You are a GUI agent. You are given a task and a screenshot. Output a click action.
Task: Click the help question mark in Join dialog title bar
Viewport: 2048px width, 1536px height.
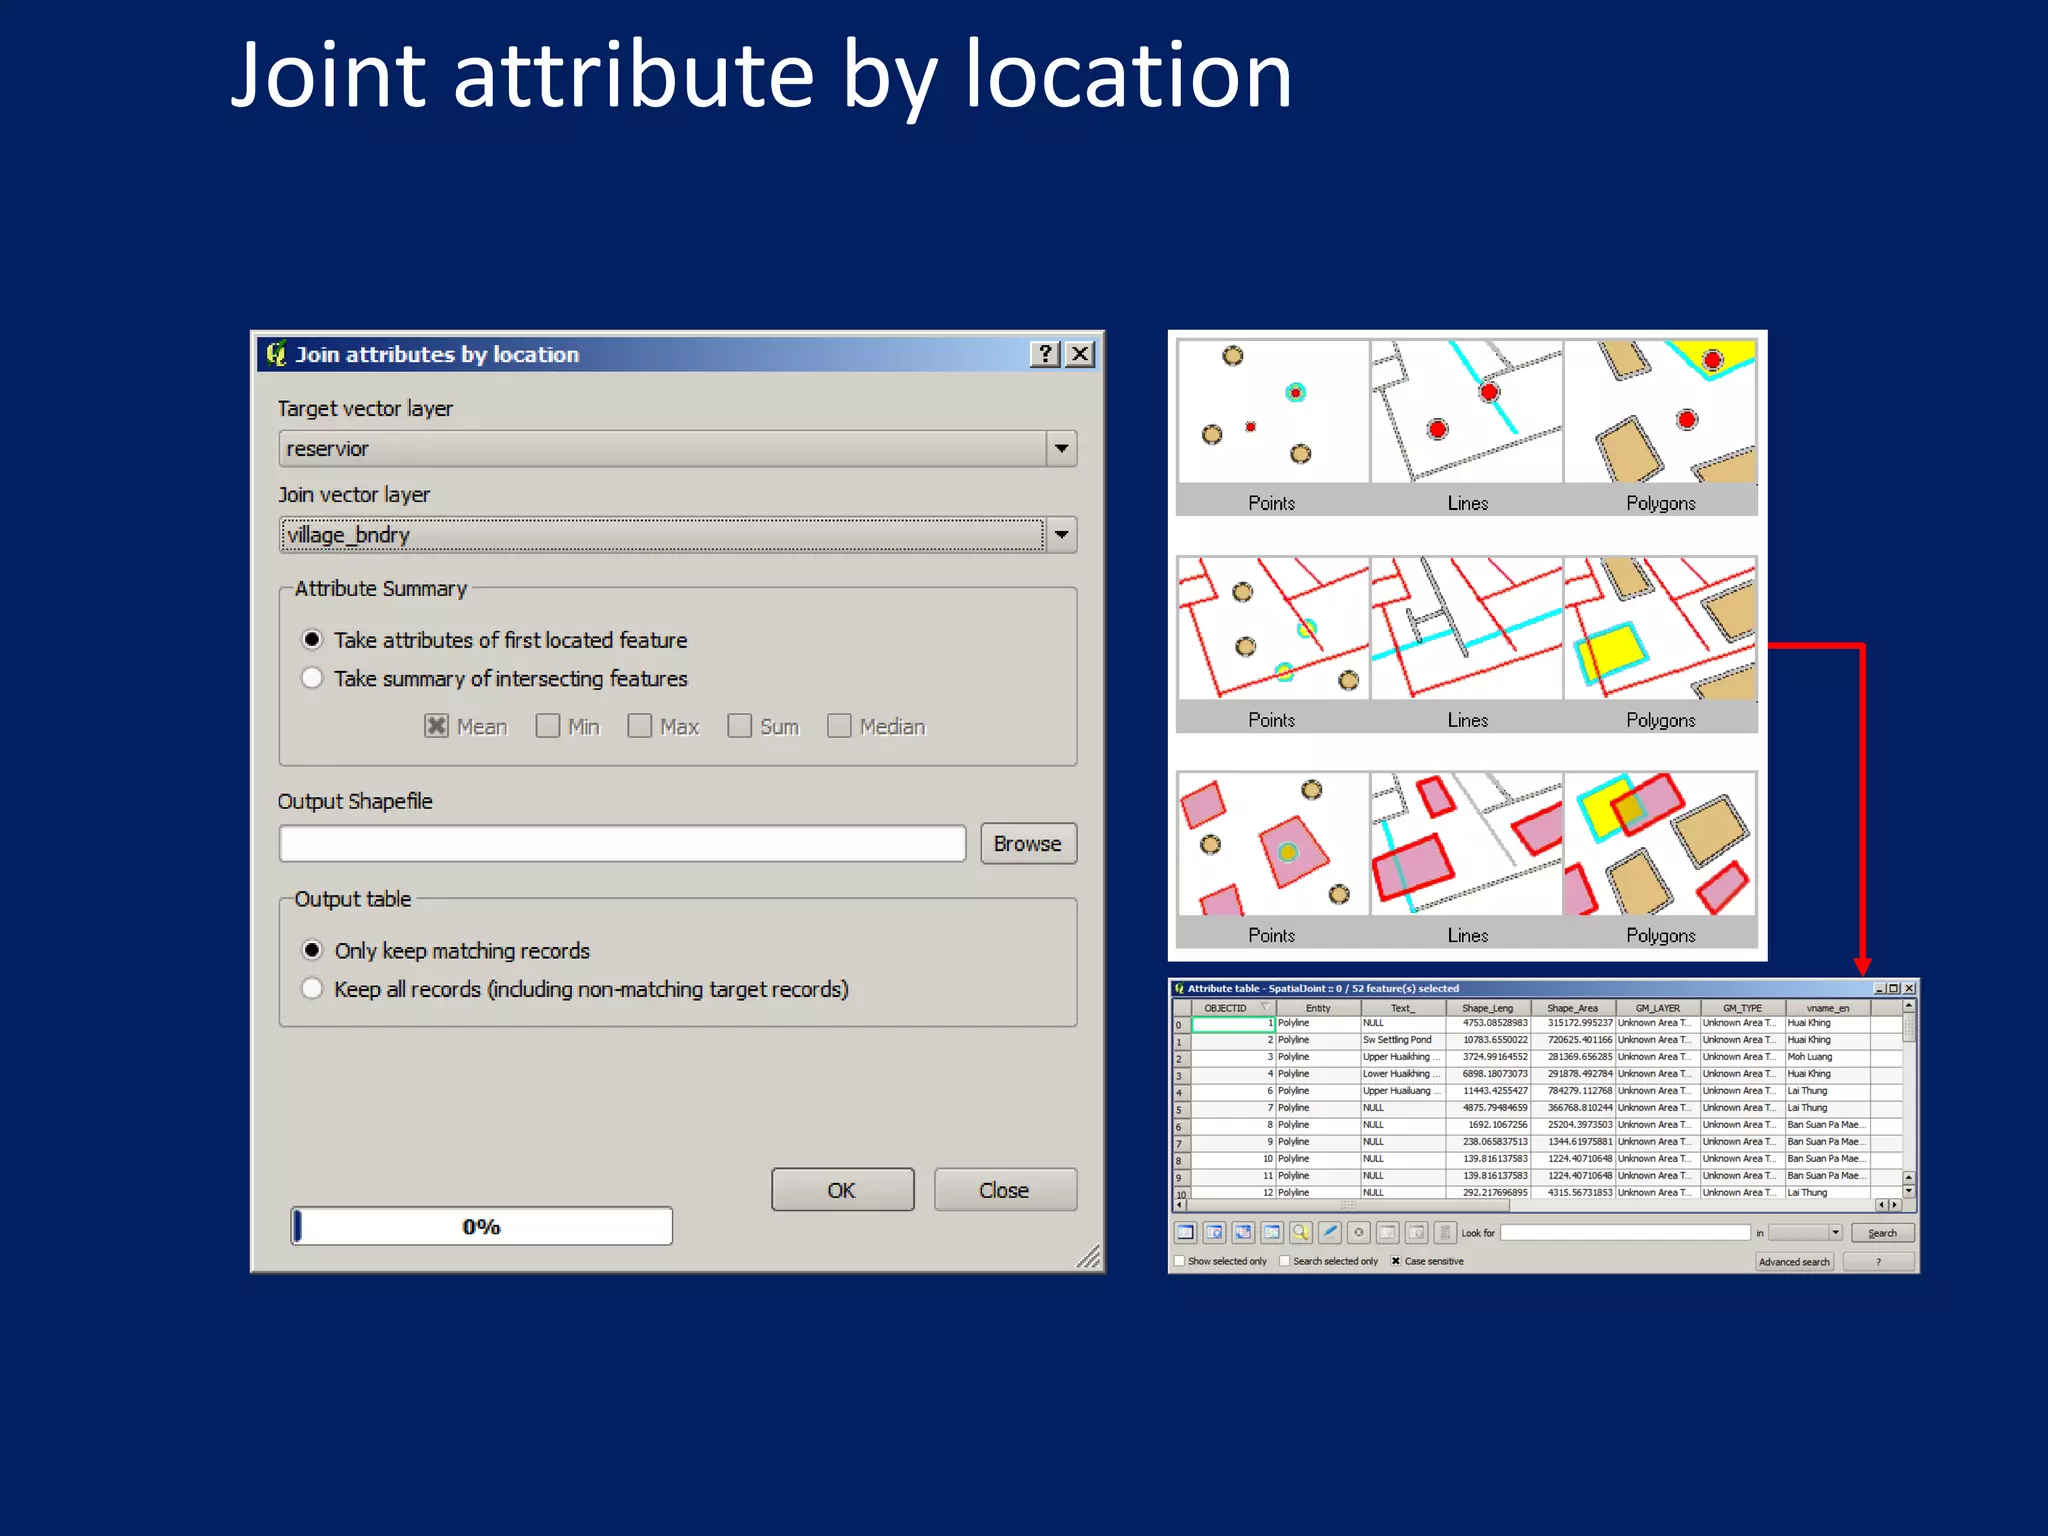tap(1045, 354)
